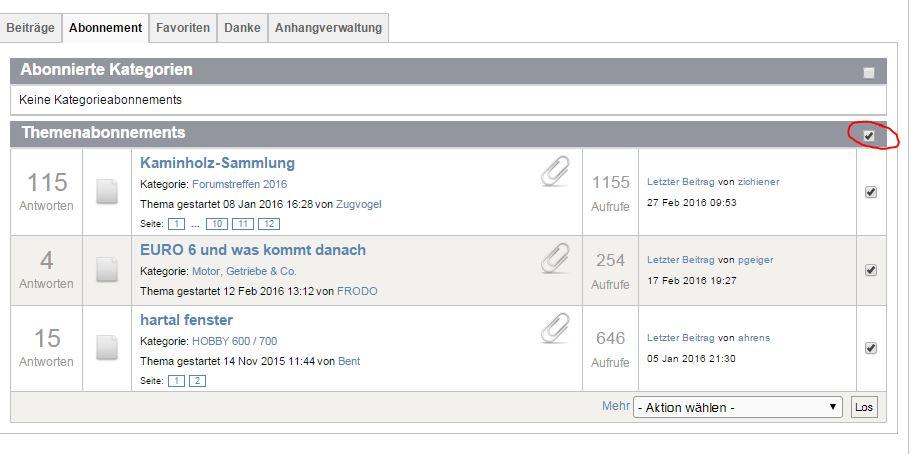Open the Favoriten tab

[x=183, y=28]
